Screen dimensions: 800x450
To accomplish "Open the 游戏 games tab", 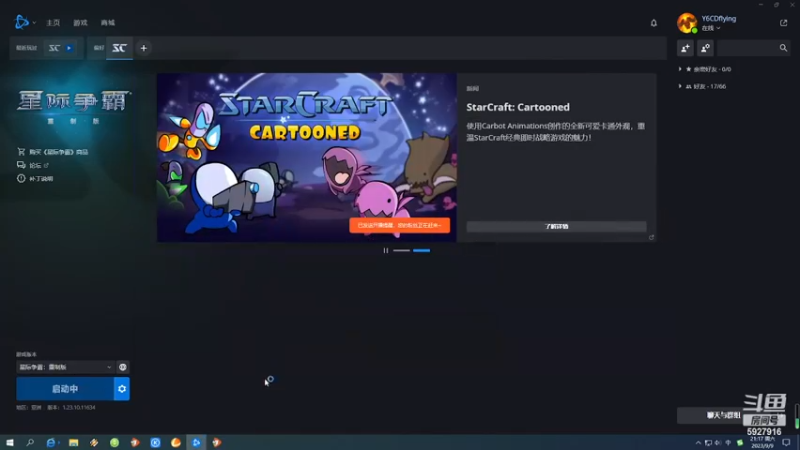I will [80, 22].
